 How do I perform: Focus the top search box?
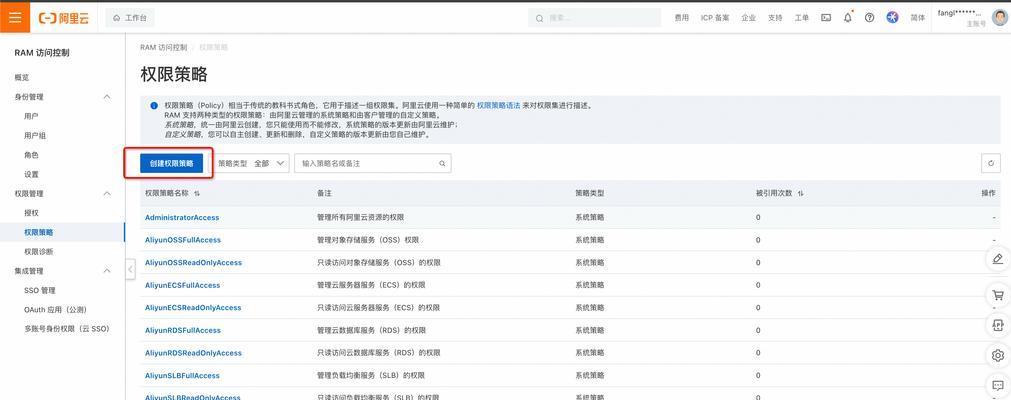(x=594, y=18)
